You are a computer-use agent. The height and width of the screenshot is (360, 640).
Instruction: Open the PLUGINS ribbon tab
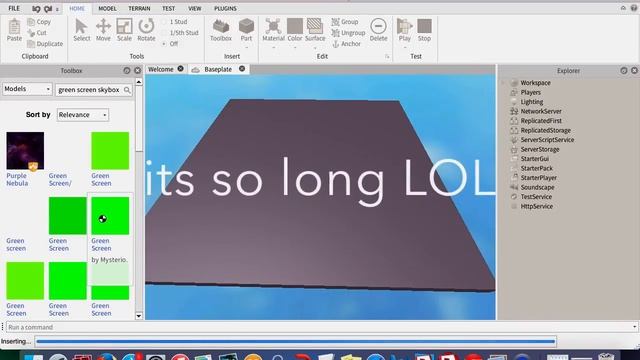click(x=225, y=8)
